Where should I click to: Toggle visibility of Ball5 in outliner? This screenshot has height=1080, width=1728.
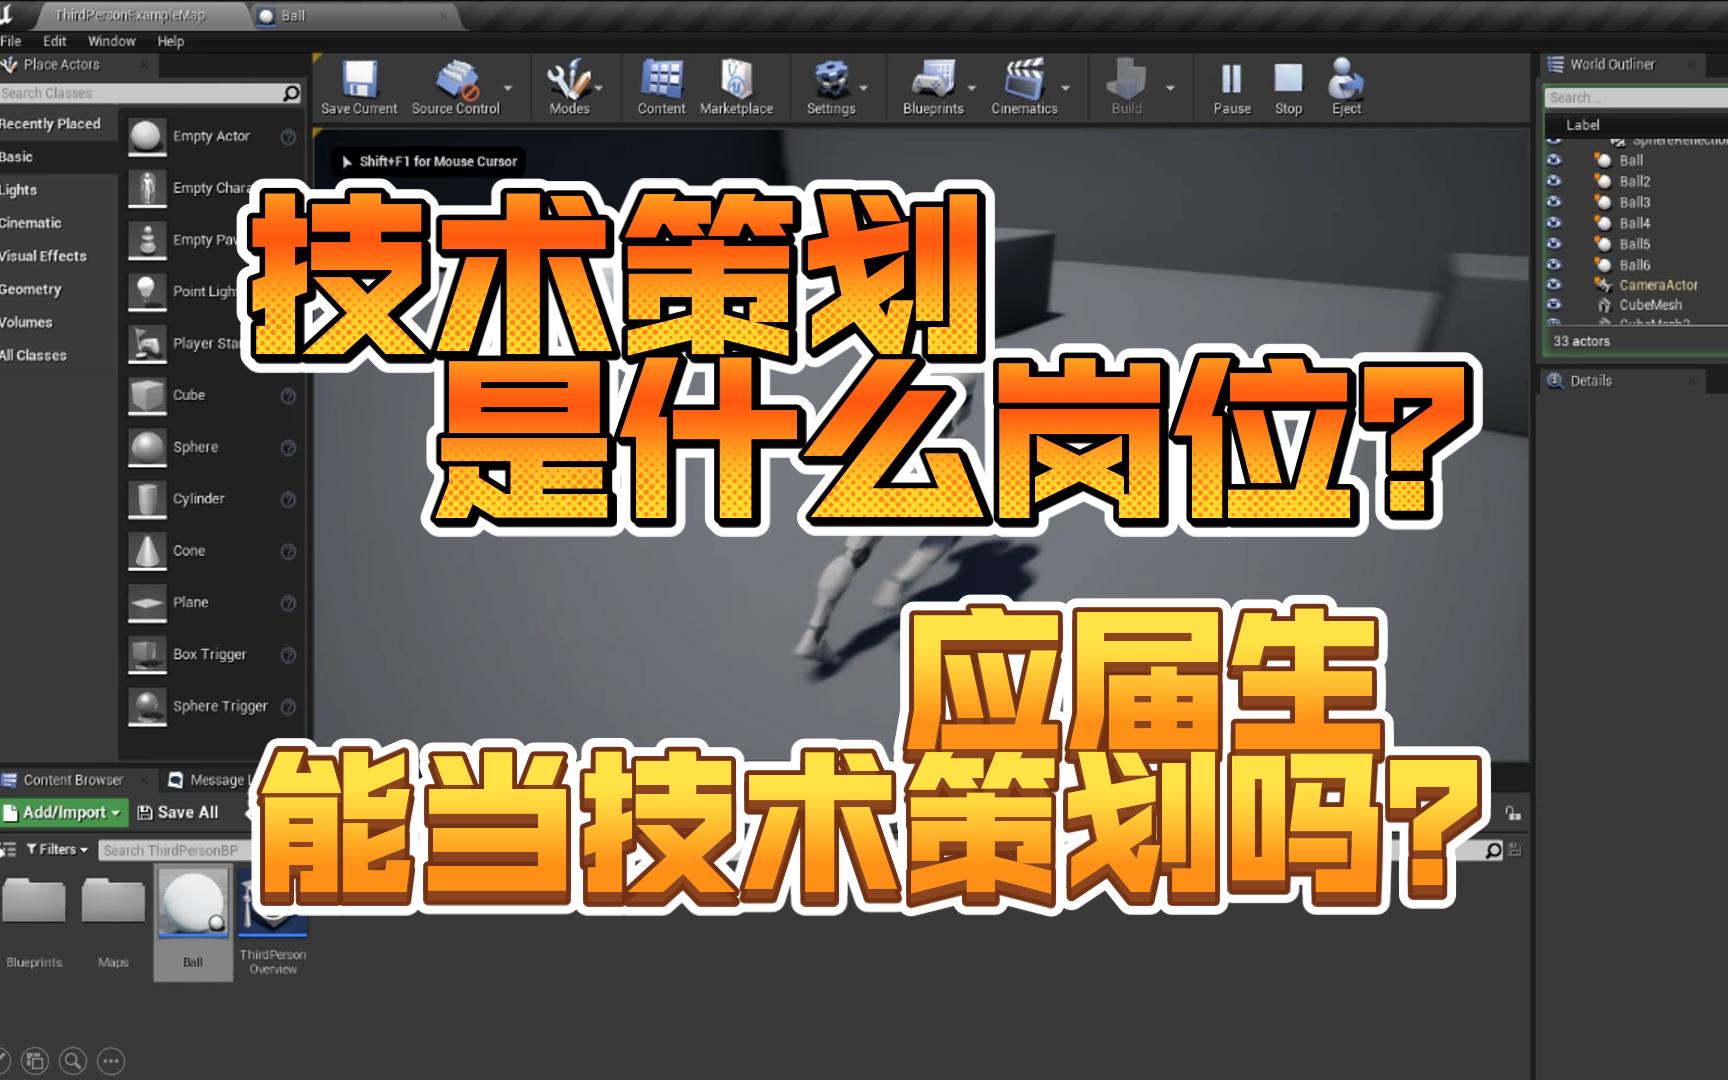point(1554,244)
